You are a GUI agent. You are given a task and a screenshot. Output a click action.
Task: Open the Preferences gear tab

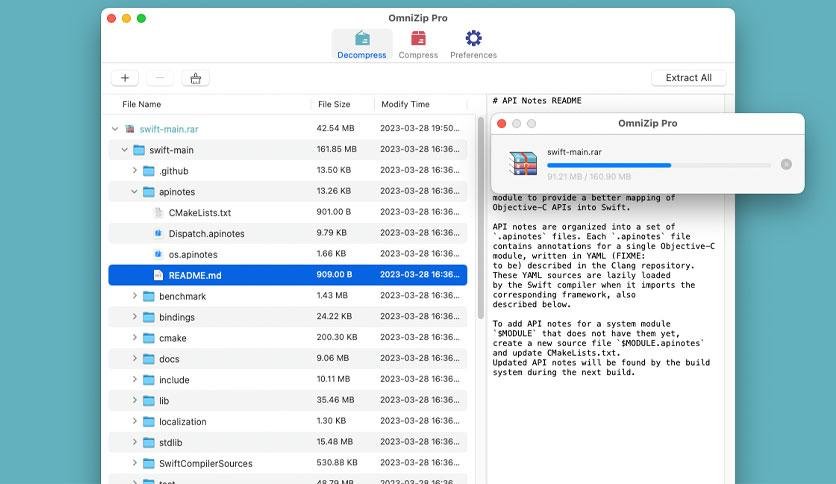click(x=473, y=44)
